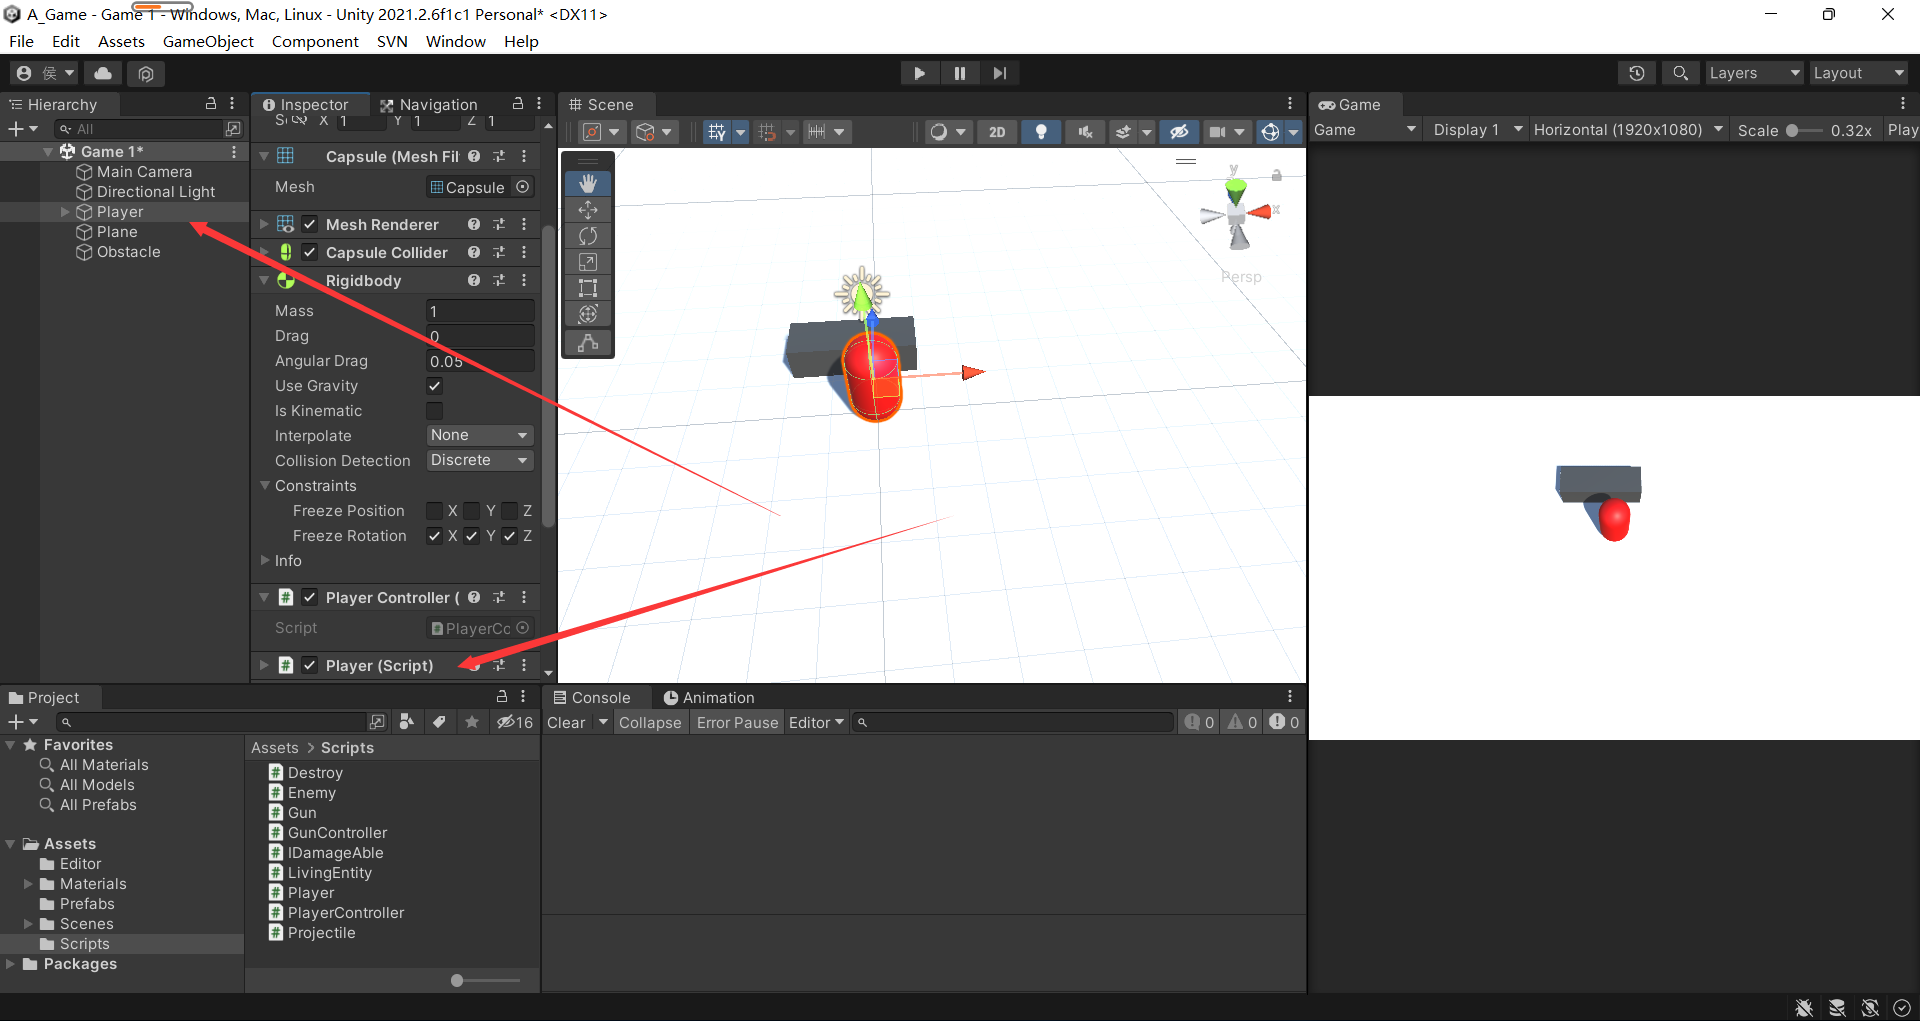1920x1021 pixels.
Task: Select the Move tool in Scene toolbar
Action: (x=588, y=209)
